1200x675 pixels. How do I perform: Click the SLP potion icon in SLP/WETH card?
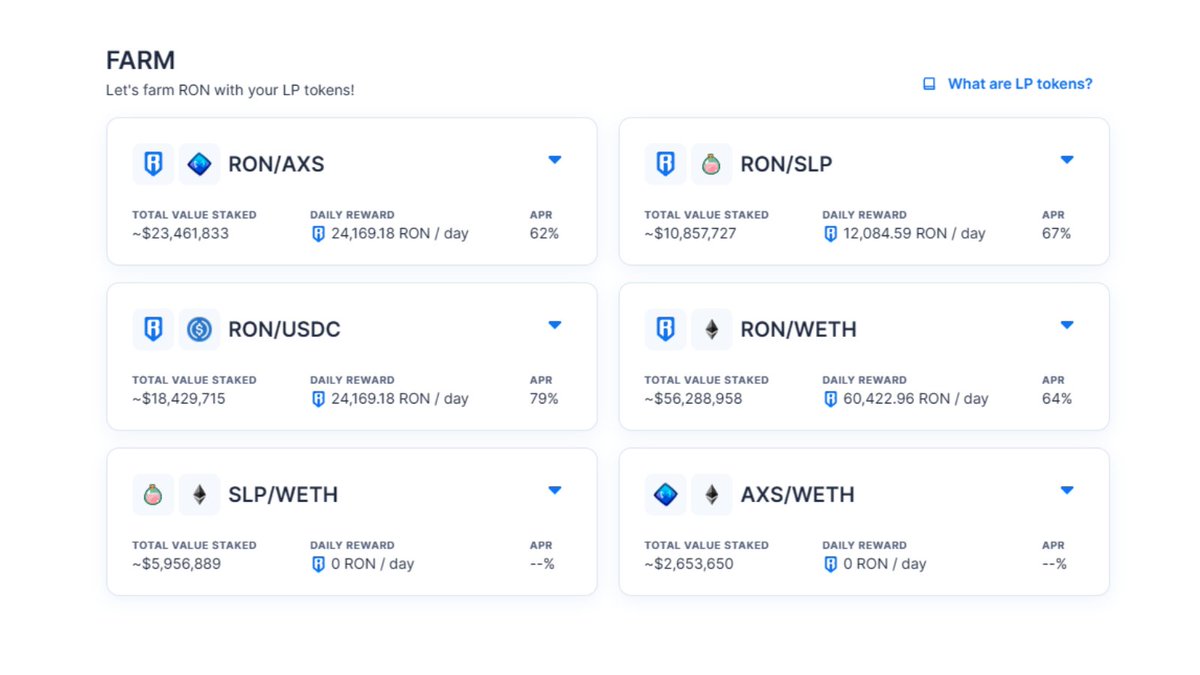153,494
